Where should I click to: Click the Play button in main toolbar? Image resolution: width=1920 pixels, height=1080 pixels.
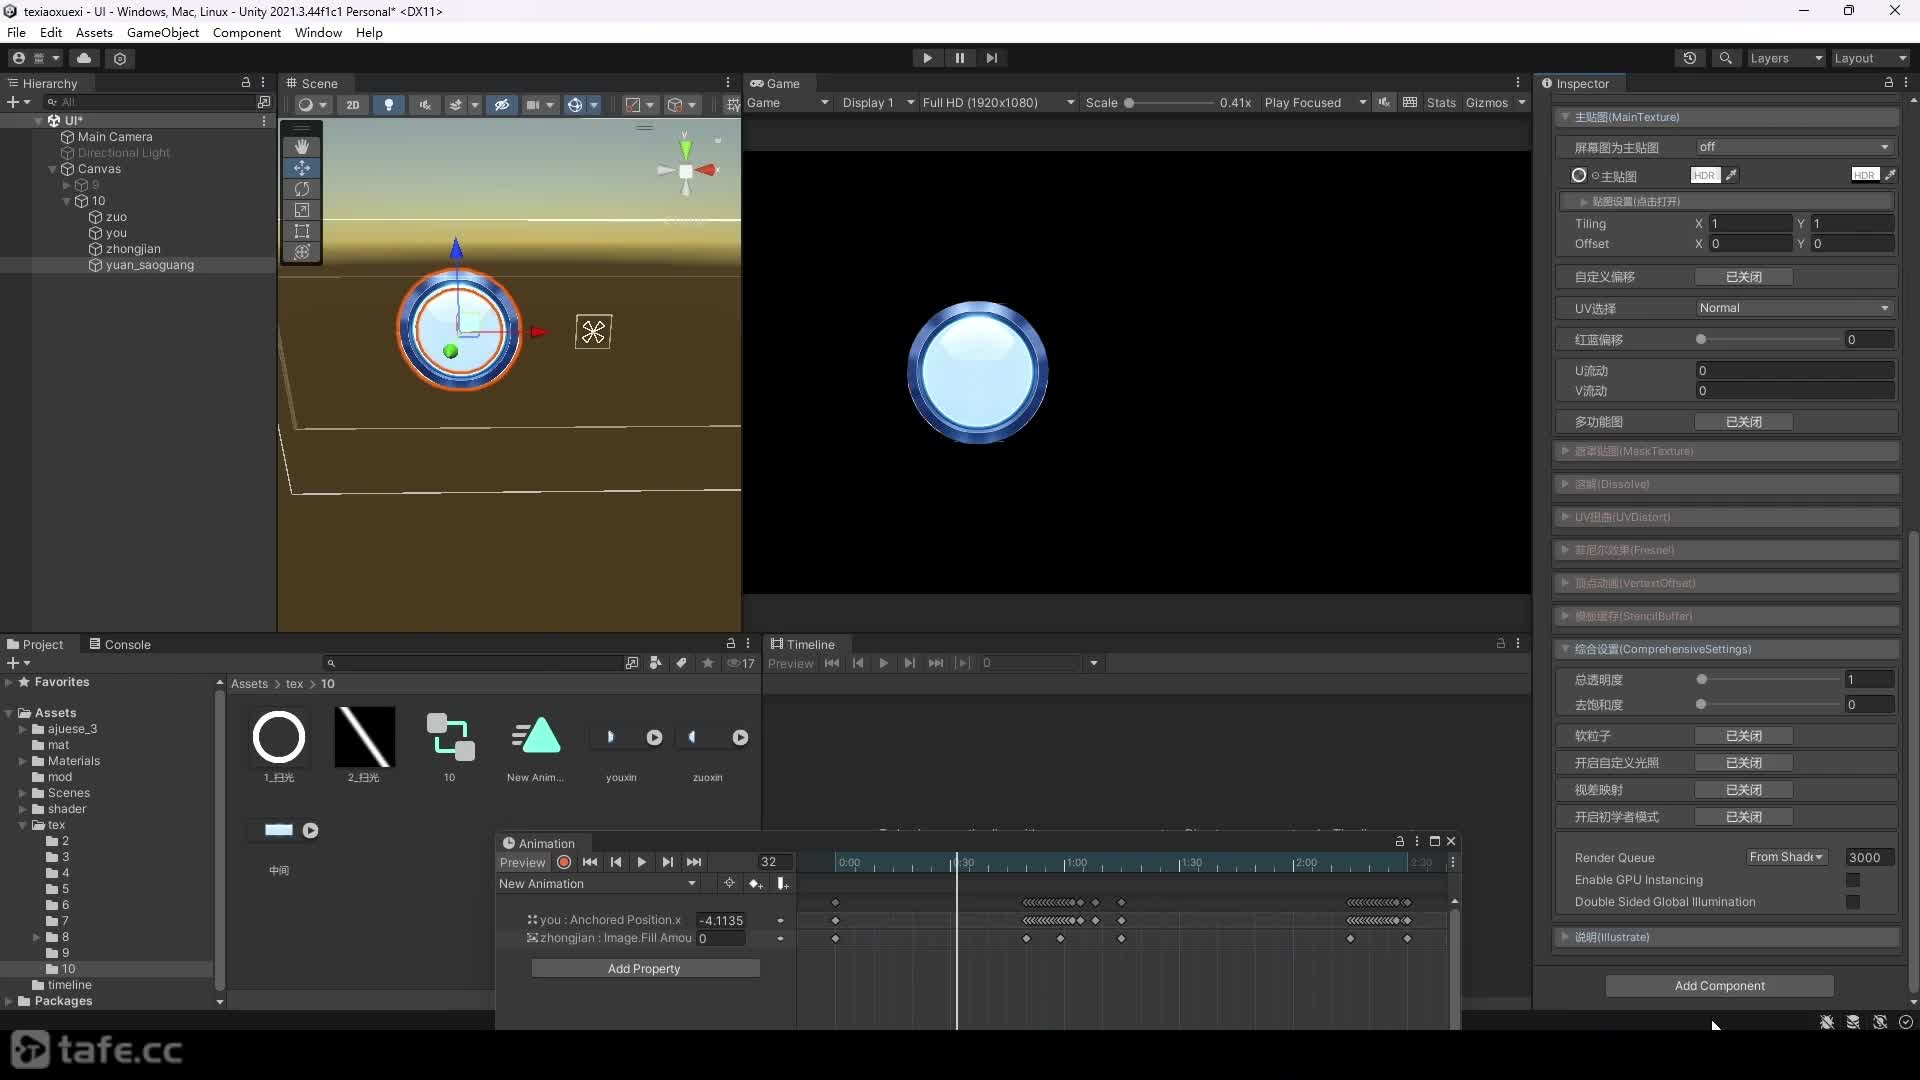[x=927, y=58]
